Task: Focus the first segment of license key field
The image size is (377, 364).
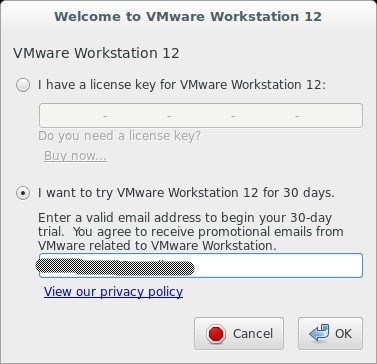Action: point(72,116)
